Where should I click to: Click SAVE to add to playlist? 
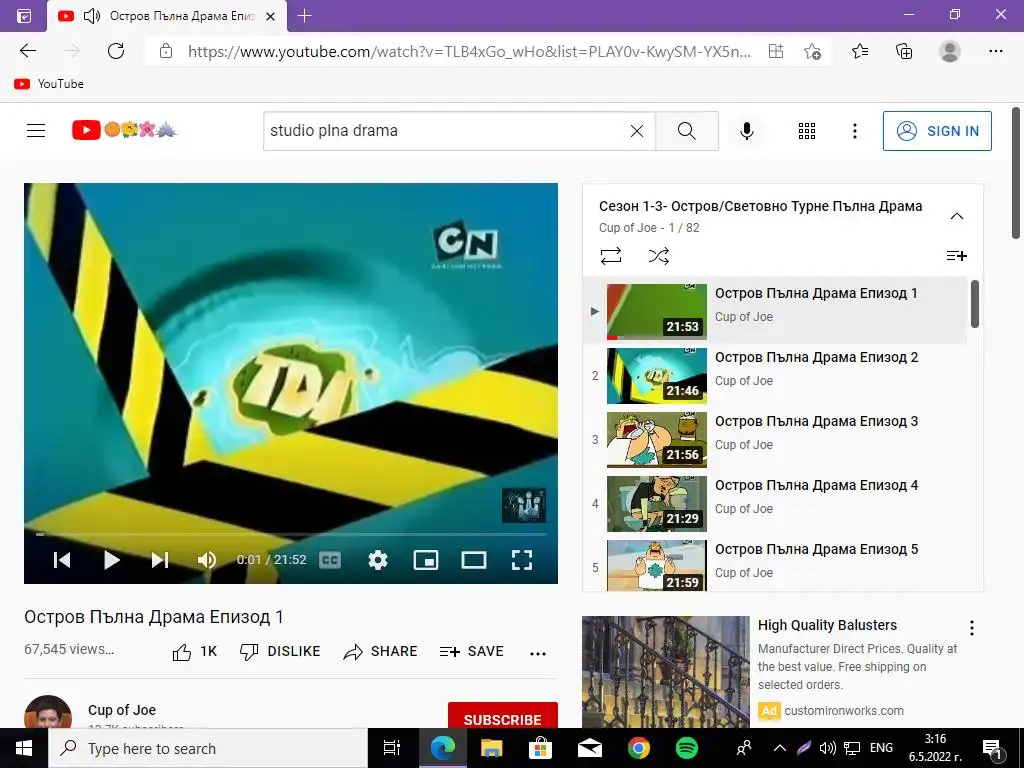click(x=472, y=651)
